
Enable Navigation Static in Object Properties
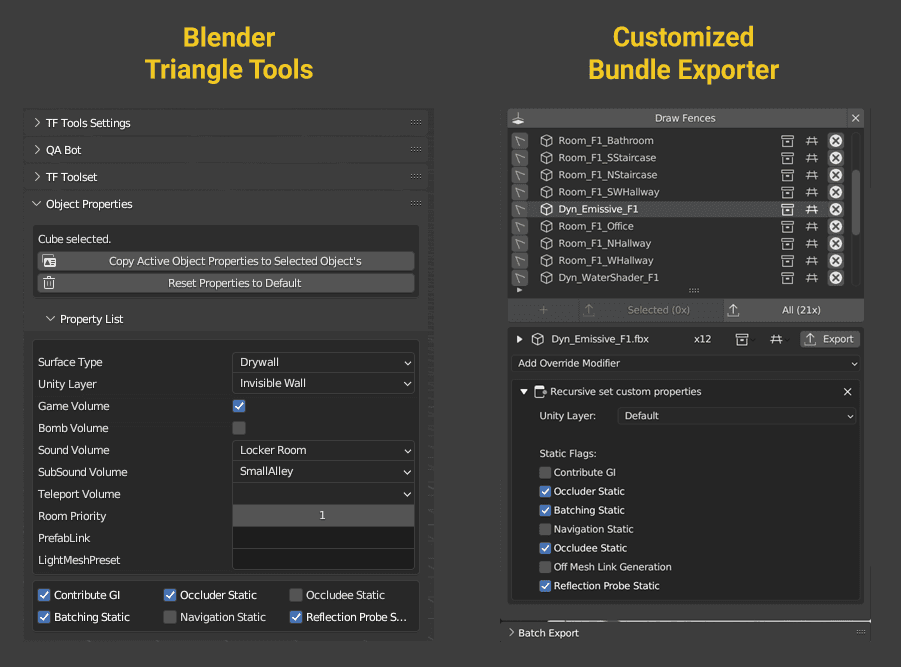pyautogui.click(x=170, y=617)
